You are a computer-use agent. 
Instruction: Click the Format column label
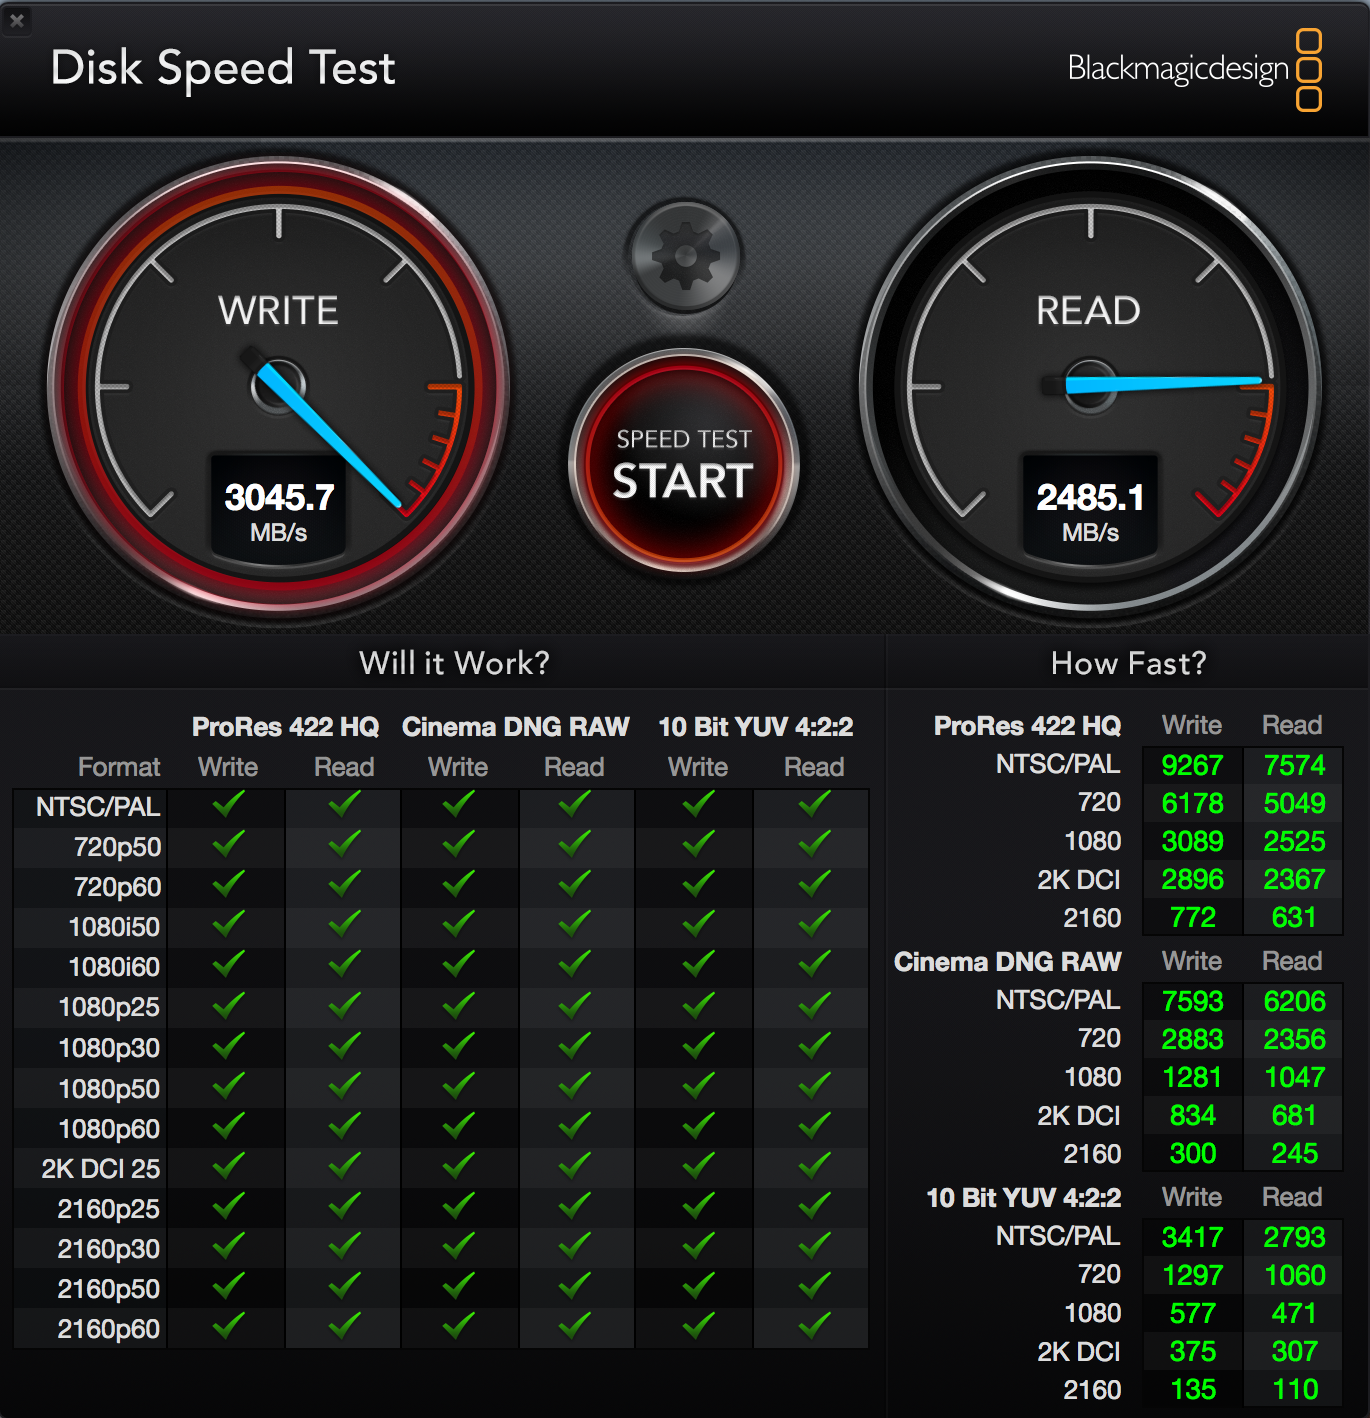click(x=119, y=767)
